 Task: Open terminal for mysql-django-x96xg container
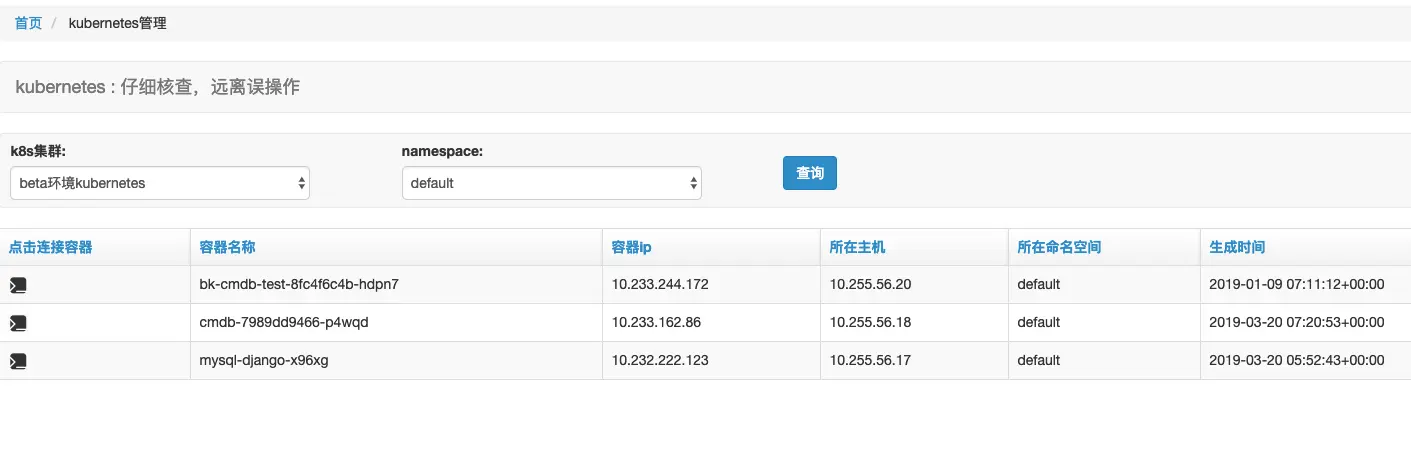click(x=18, y=361)
